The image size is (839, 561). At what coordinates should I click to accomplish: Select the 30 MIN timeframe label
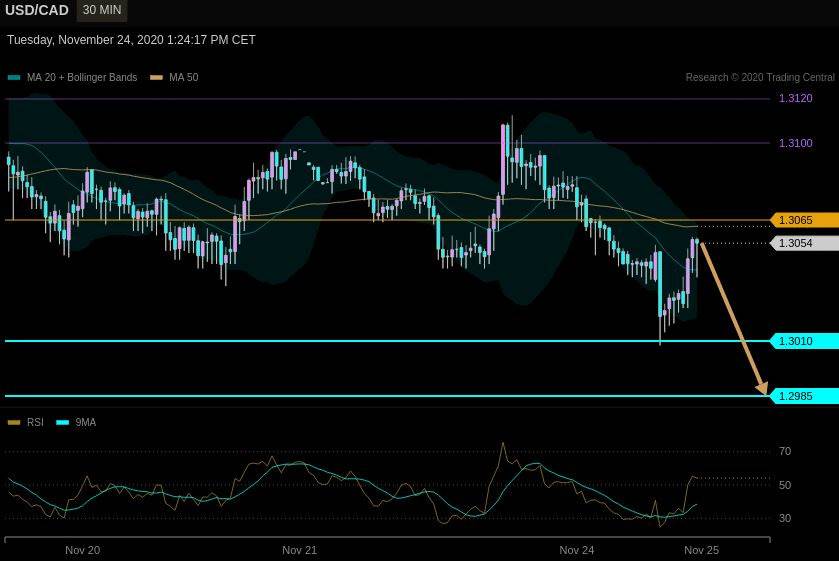[102, 10]
